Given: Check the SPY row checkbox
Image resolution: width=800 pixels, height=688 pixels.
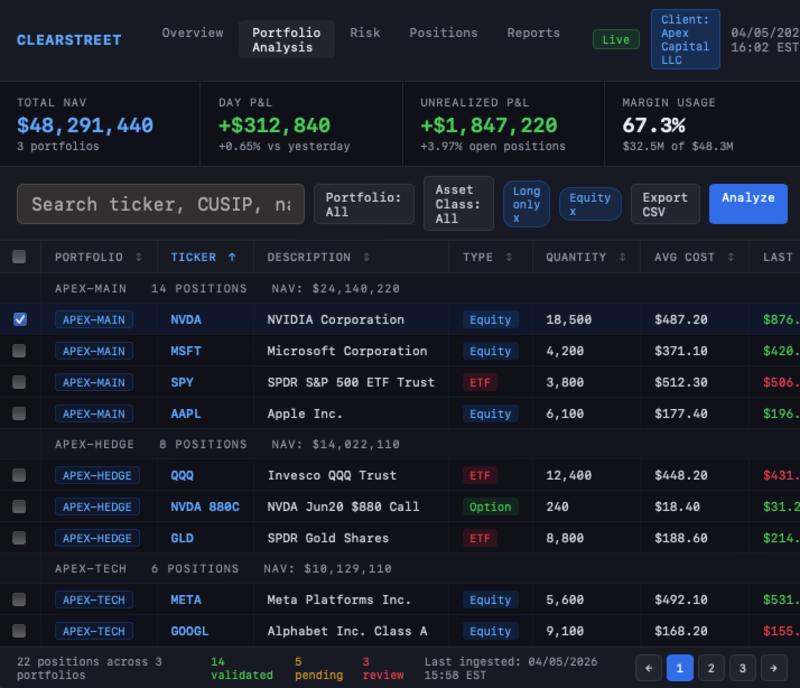Looking at the screenshot, I should [x=19, y=382].
